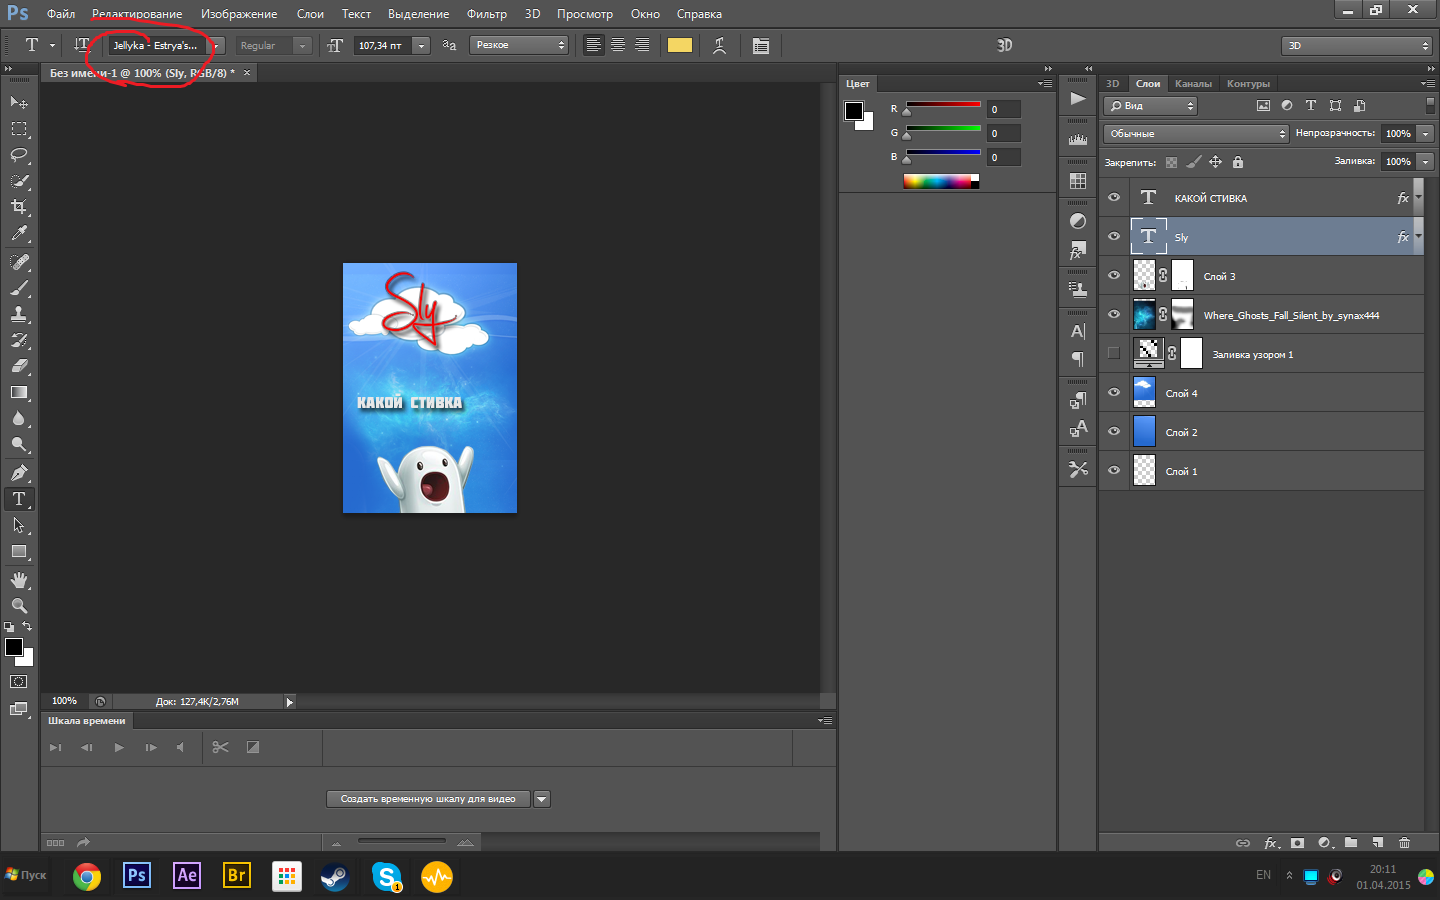Click the warp text icon

719,45
